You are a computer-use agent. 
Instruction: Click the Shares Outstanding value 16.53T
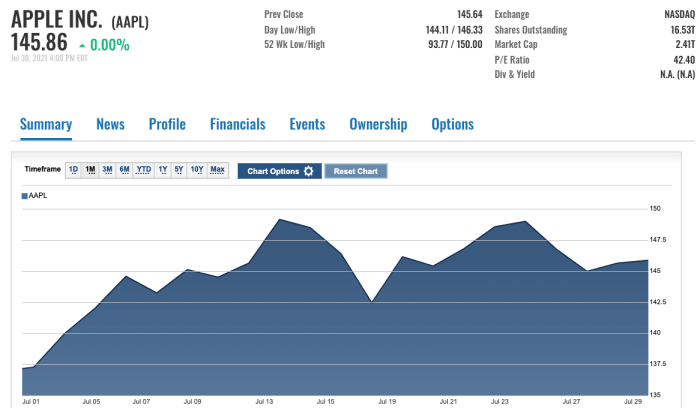[683, 30]
